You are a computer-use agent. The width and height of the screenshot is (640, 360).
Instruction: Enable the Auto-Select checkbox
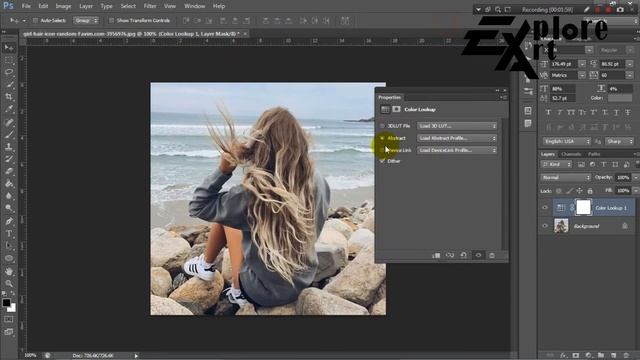point(35,20)
